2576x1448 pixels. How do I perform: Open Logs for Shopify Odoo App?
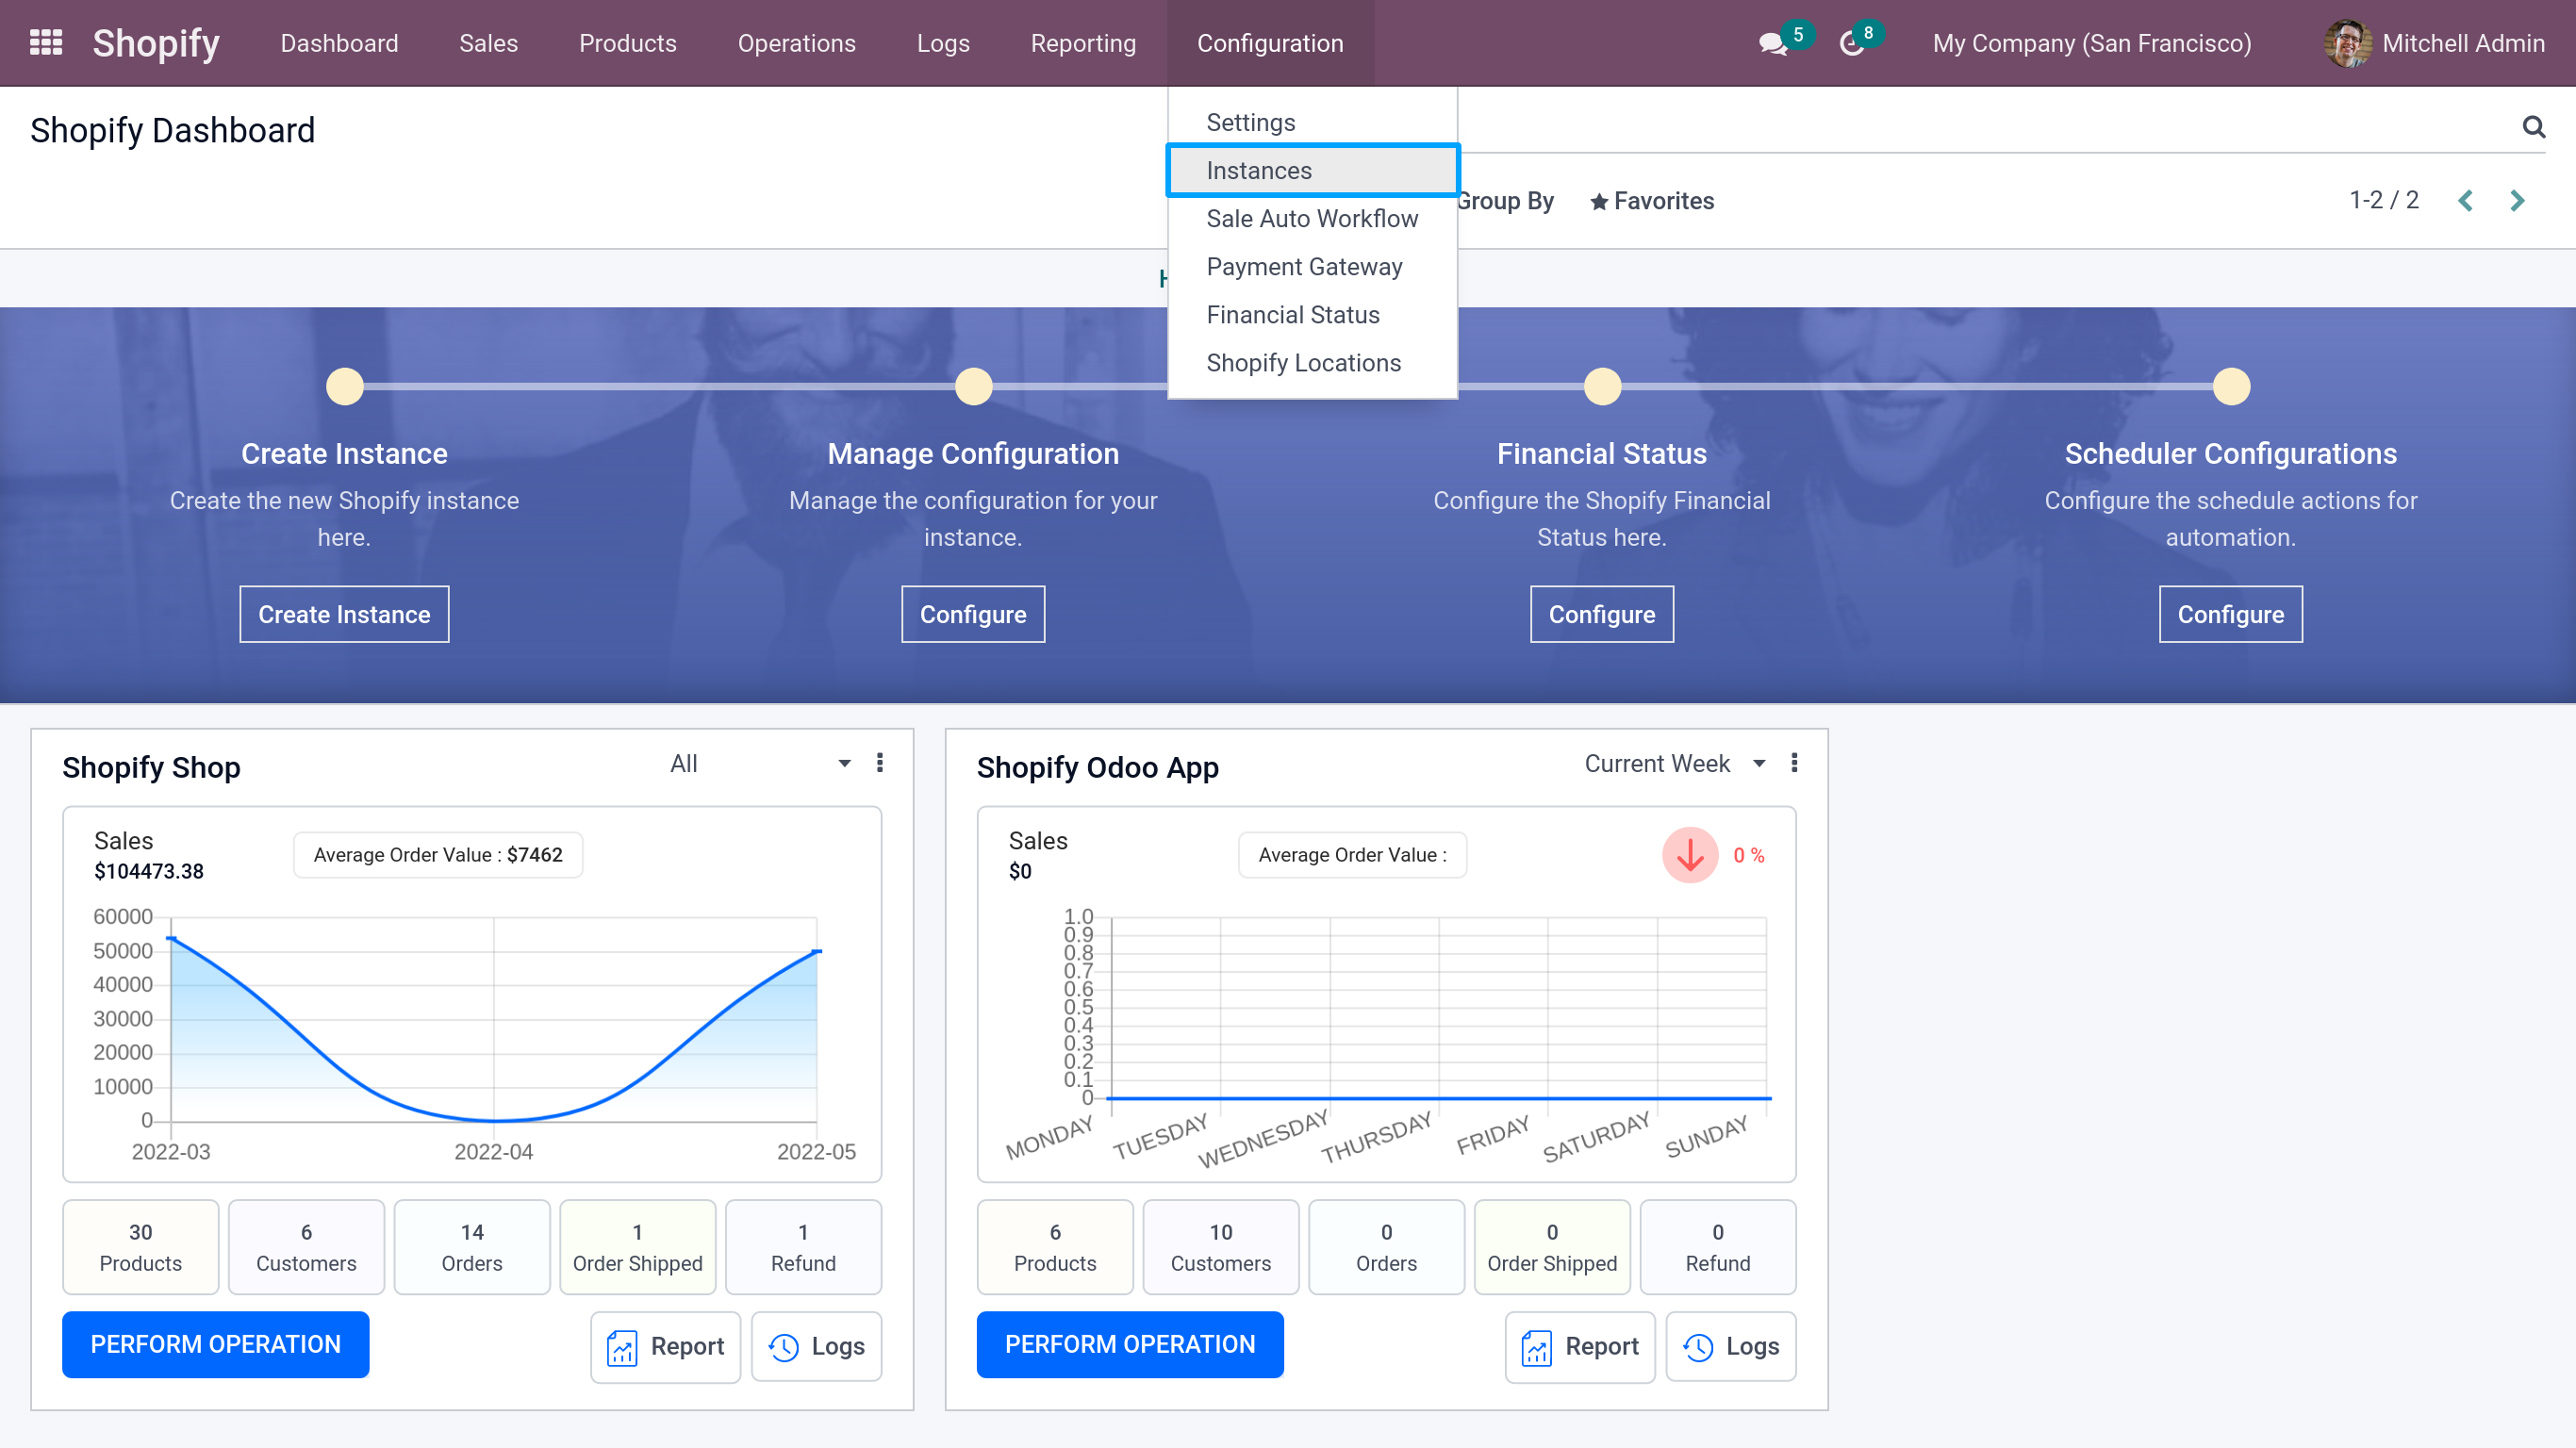point(1731,1347)
